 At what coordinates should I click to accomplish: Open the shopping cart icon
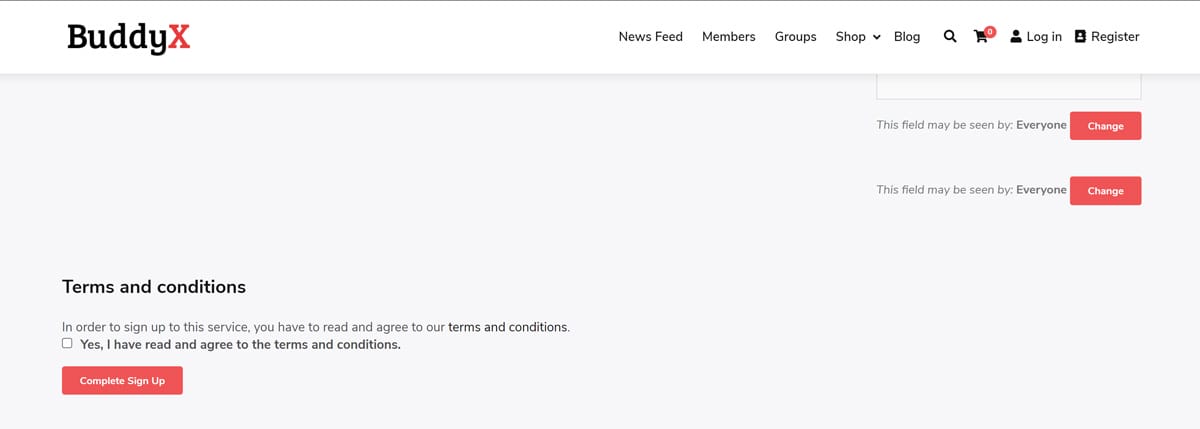pyautogui.click(x=981, y=38)
